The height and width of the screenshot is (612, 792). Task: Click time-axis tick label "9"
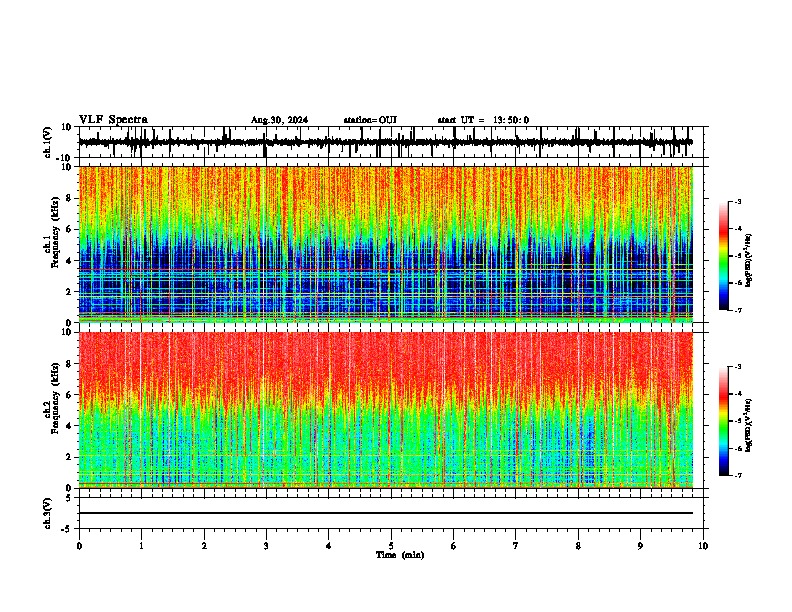click(x=640, y=546)
